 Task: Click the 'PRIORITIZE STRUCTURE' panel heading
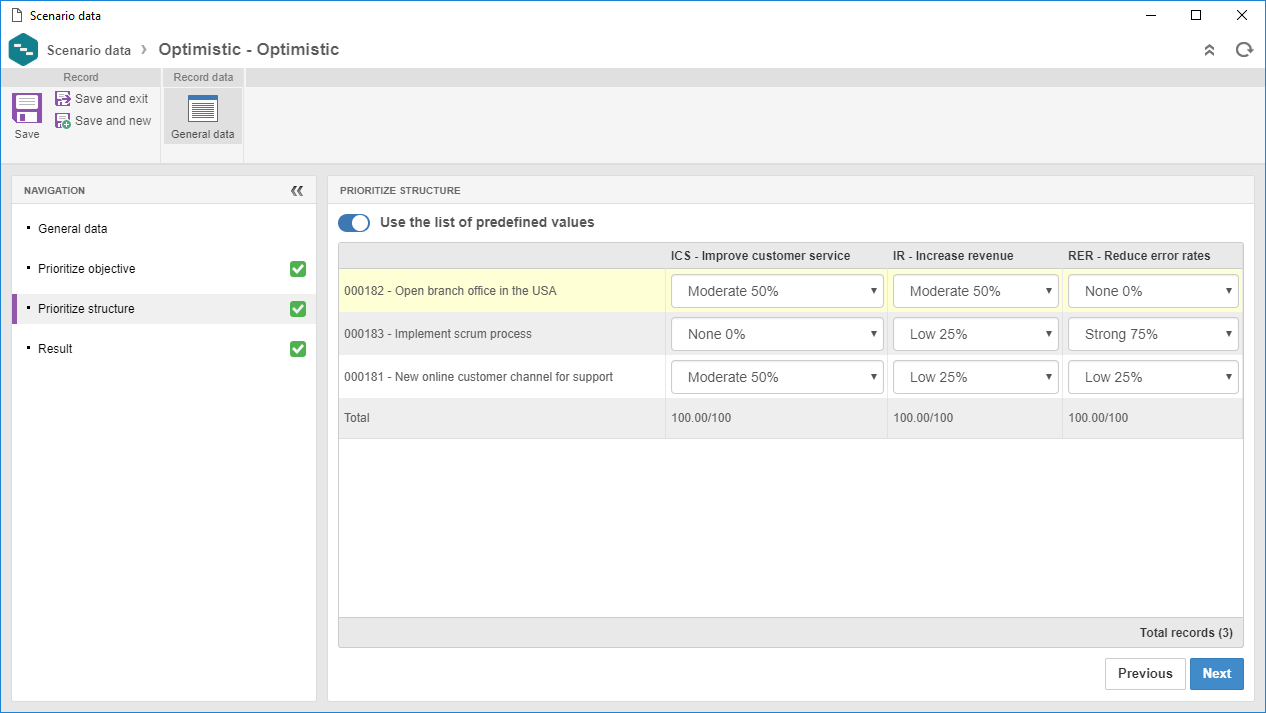point(400,190)
